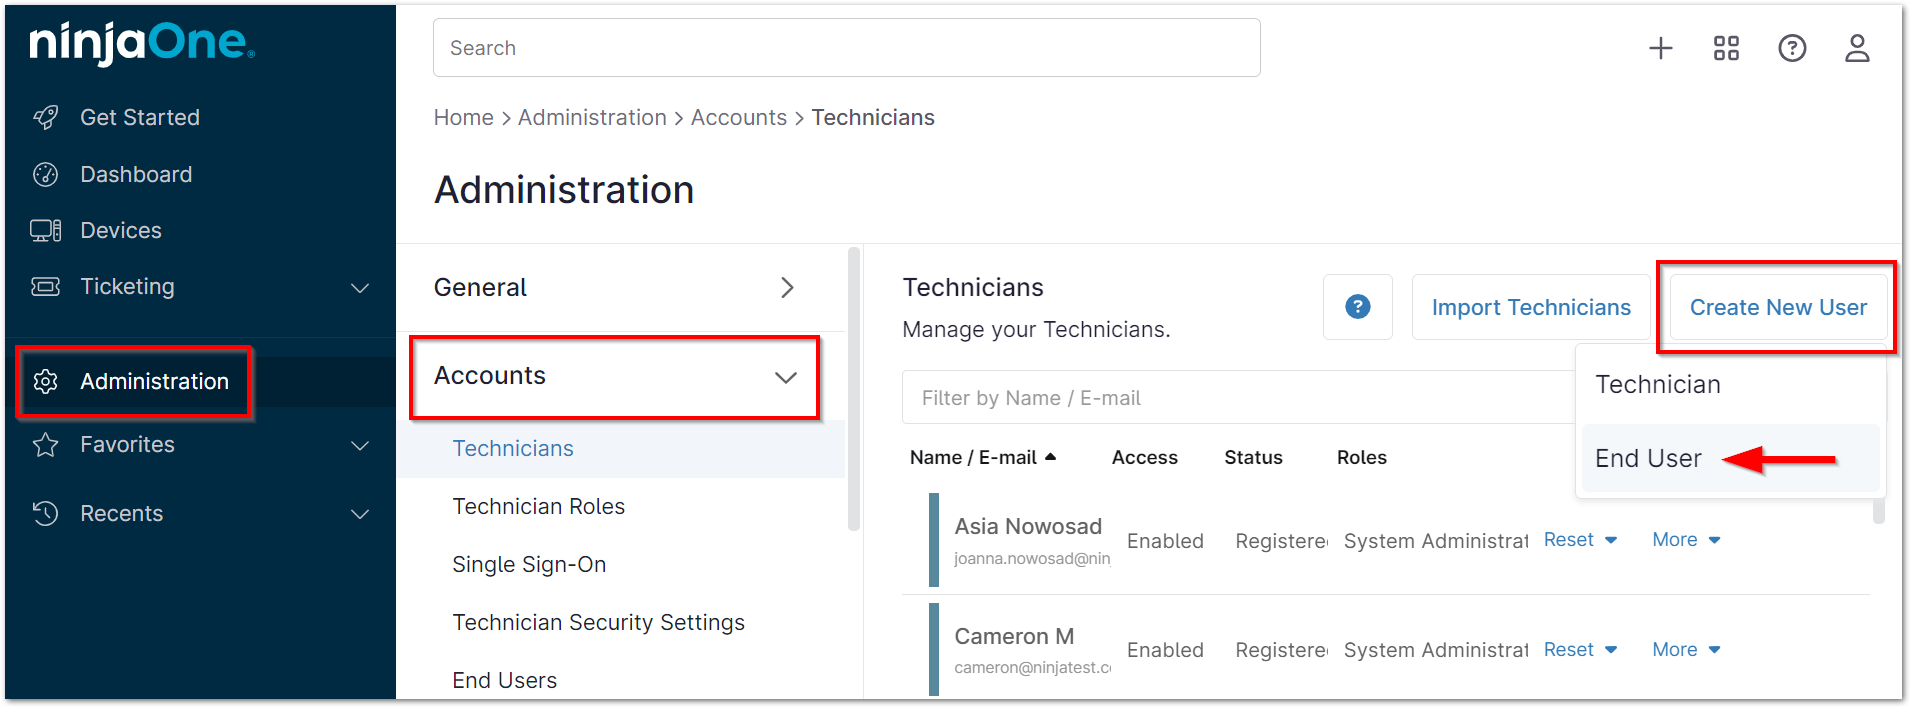Open the apps grid icon
This screenshot has width=1911, height=708.
1726,48
